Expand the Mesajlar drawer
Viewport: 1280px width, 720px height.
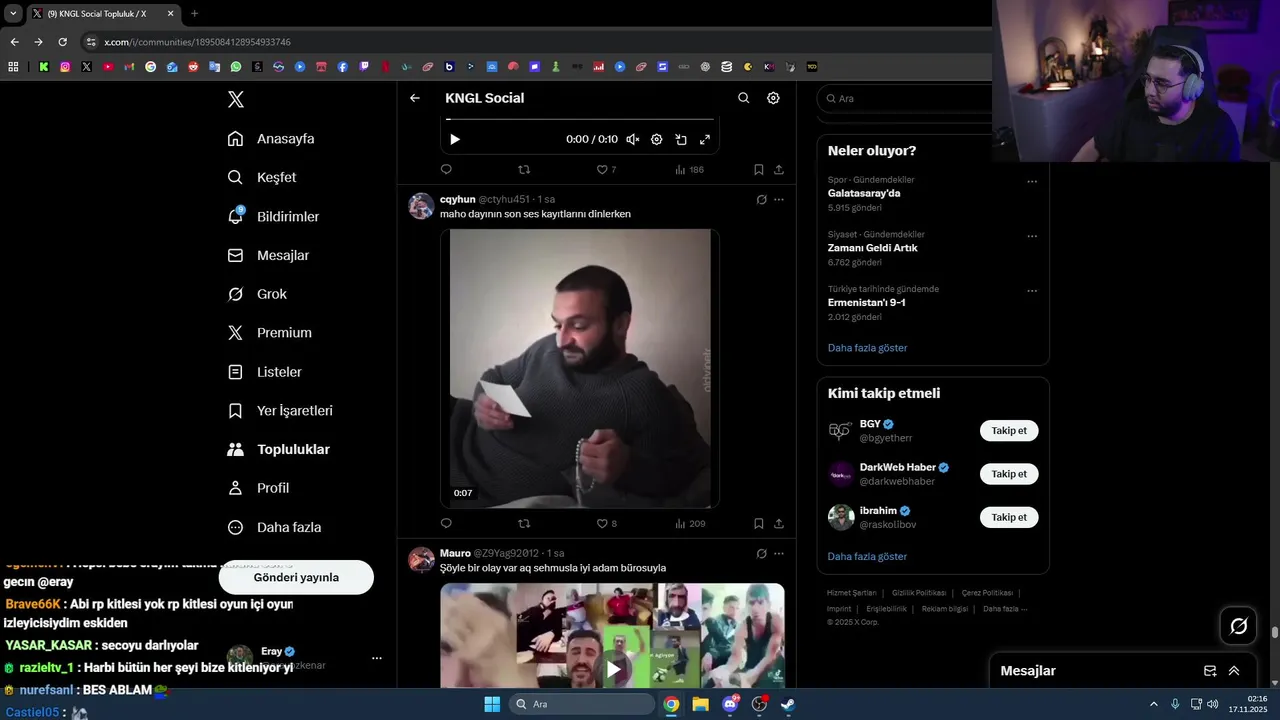coord(1234,671)
